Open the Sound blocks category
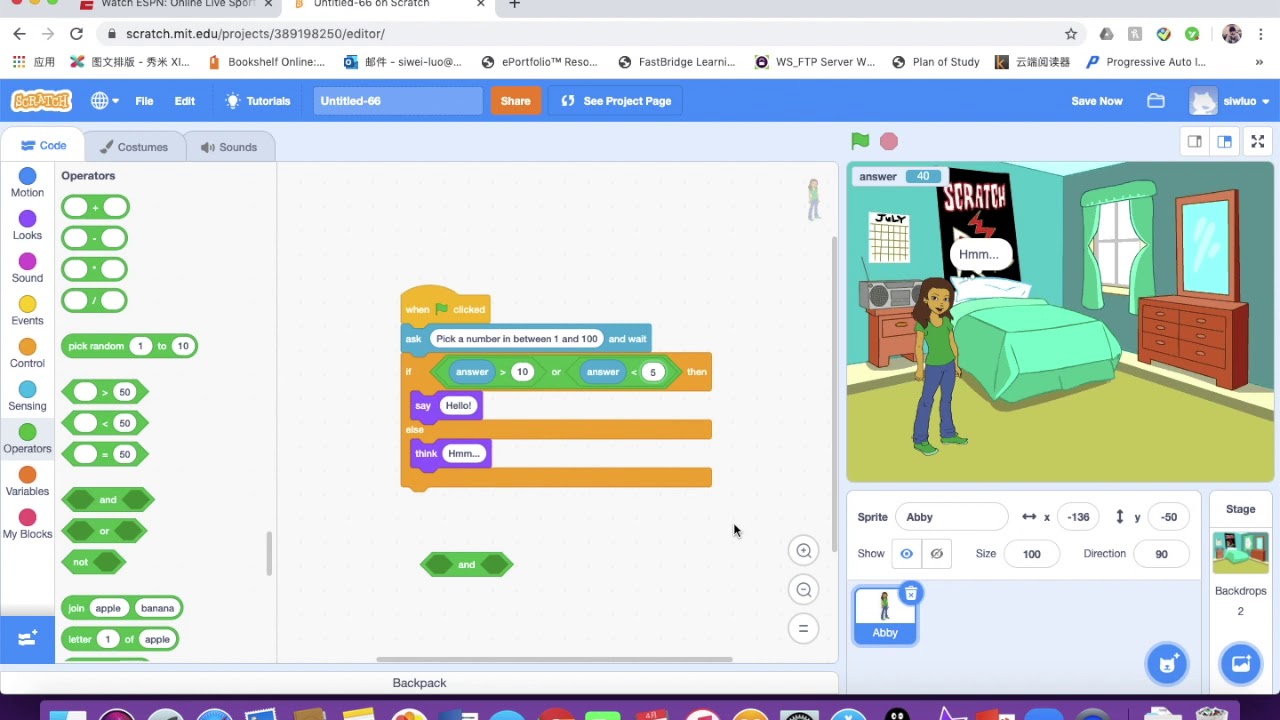The width and height of the screenshot is (1280, 720). point(27,269)
